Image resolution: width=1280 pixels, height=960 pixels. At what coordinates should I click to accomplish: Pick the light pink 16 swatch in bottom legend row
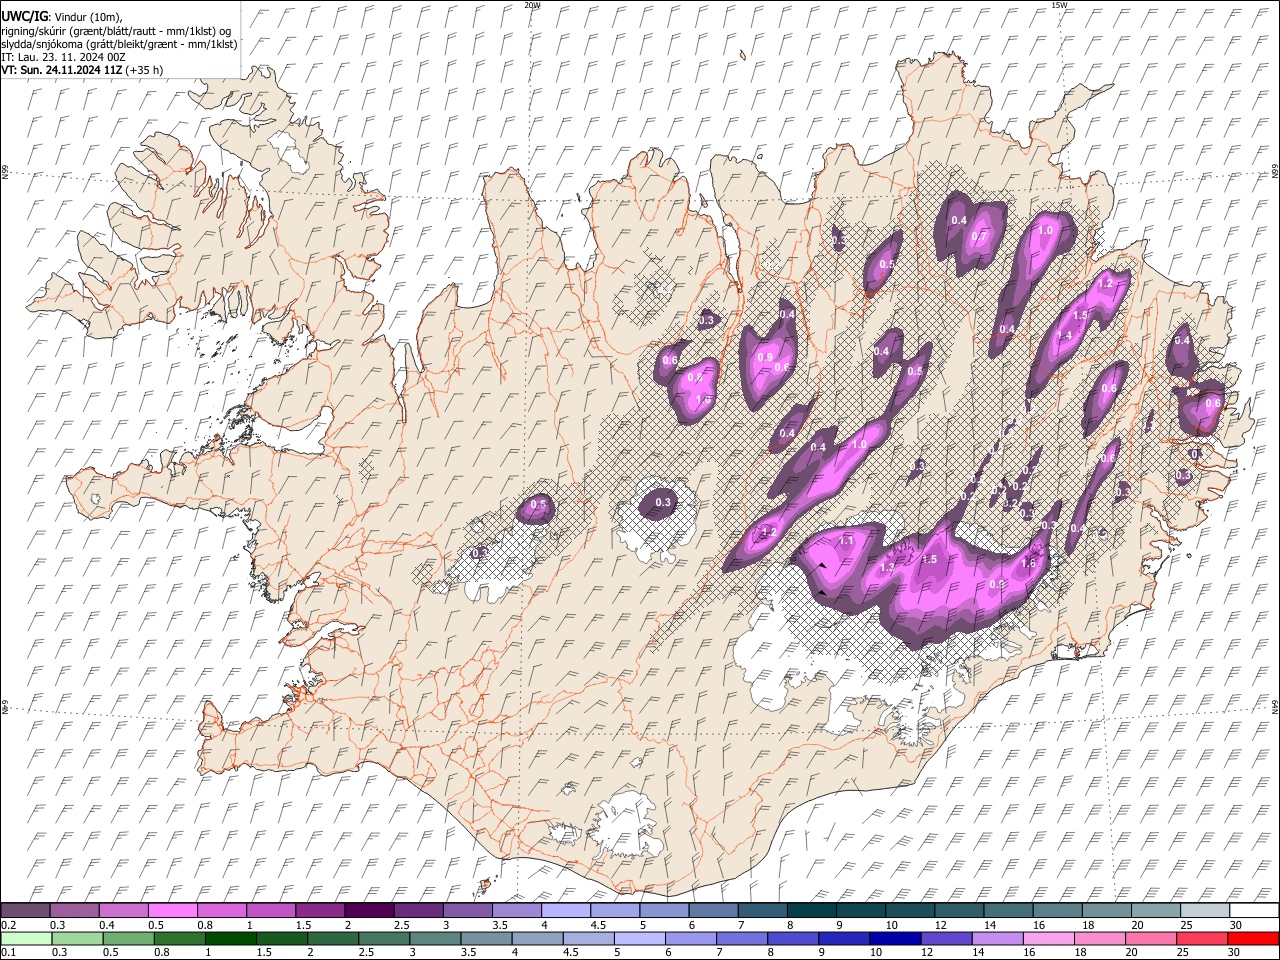pyautogui.click(x=1049, y=938)
